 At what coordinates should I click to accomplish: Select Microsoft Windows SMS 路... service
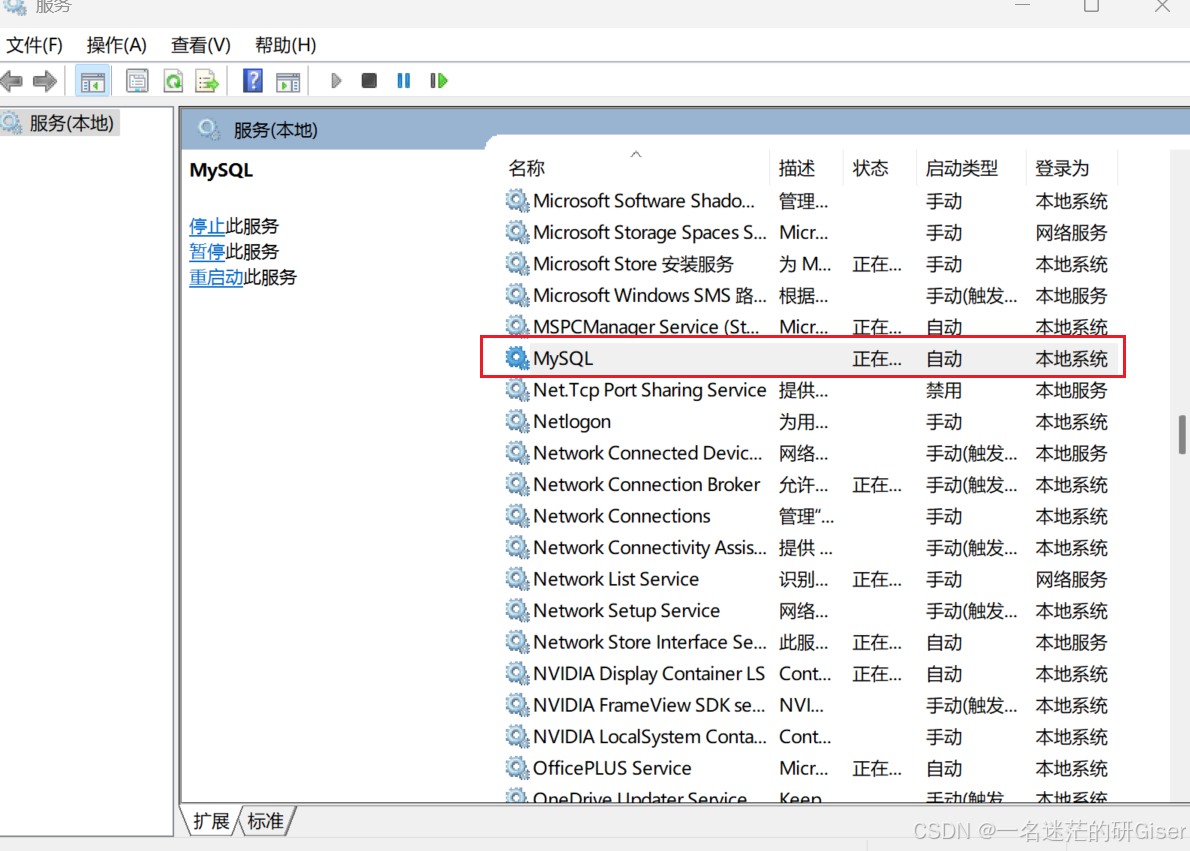coord(650,295)
